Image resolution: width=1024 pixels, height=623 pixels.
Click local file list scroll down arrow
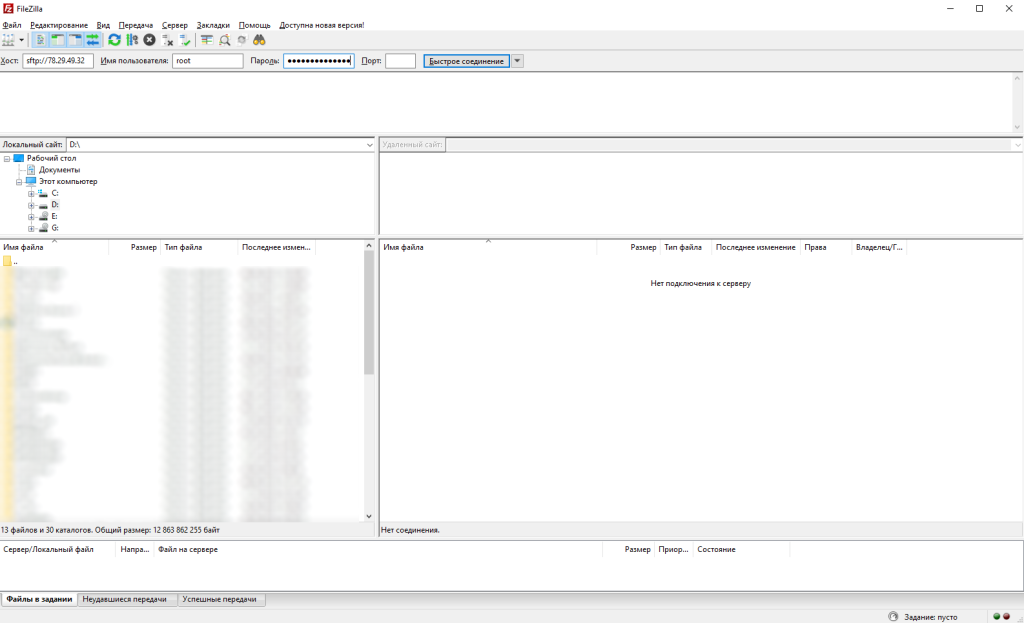point(369,517)
